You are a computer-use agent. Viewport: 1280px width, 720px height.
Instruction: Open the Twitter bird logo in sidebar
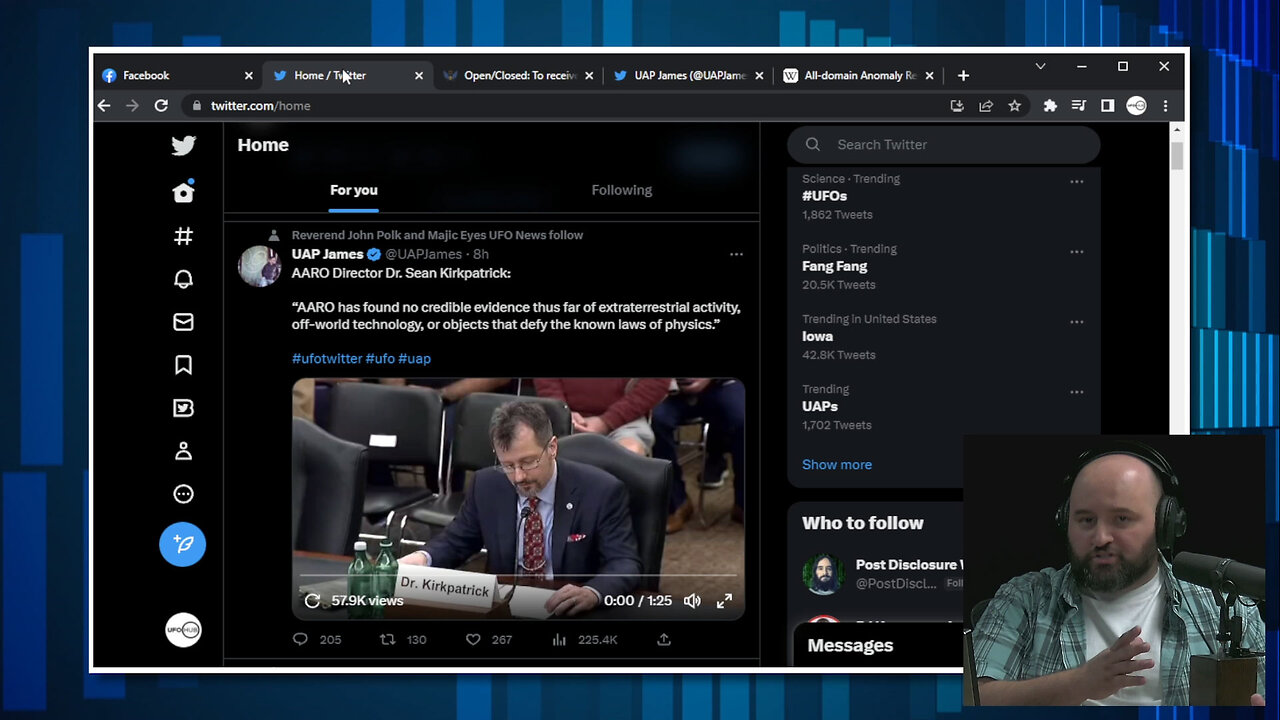point(183,146)
